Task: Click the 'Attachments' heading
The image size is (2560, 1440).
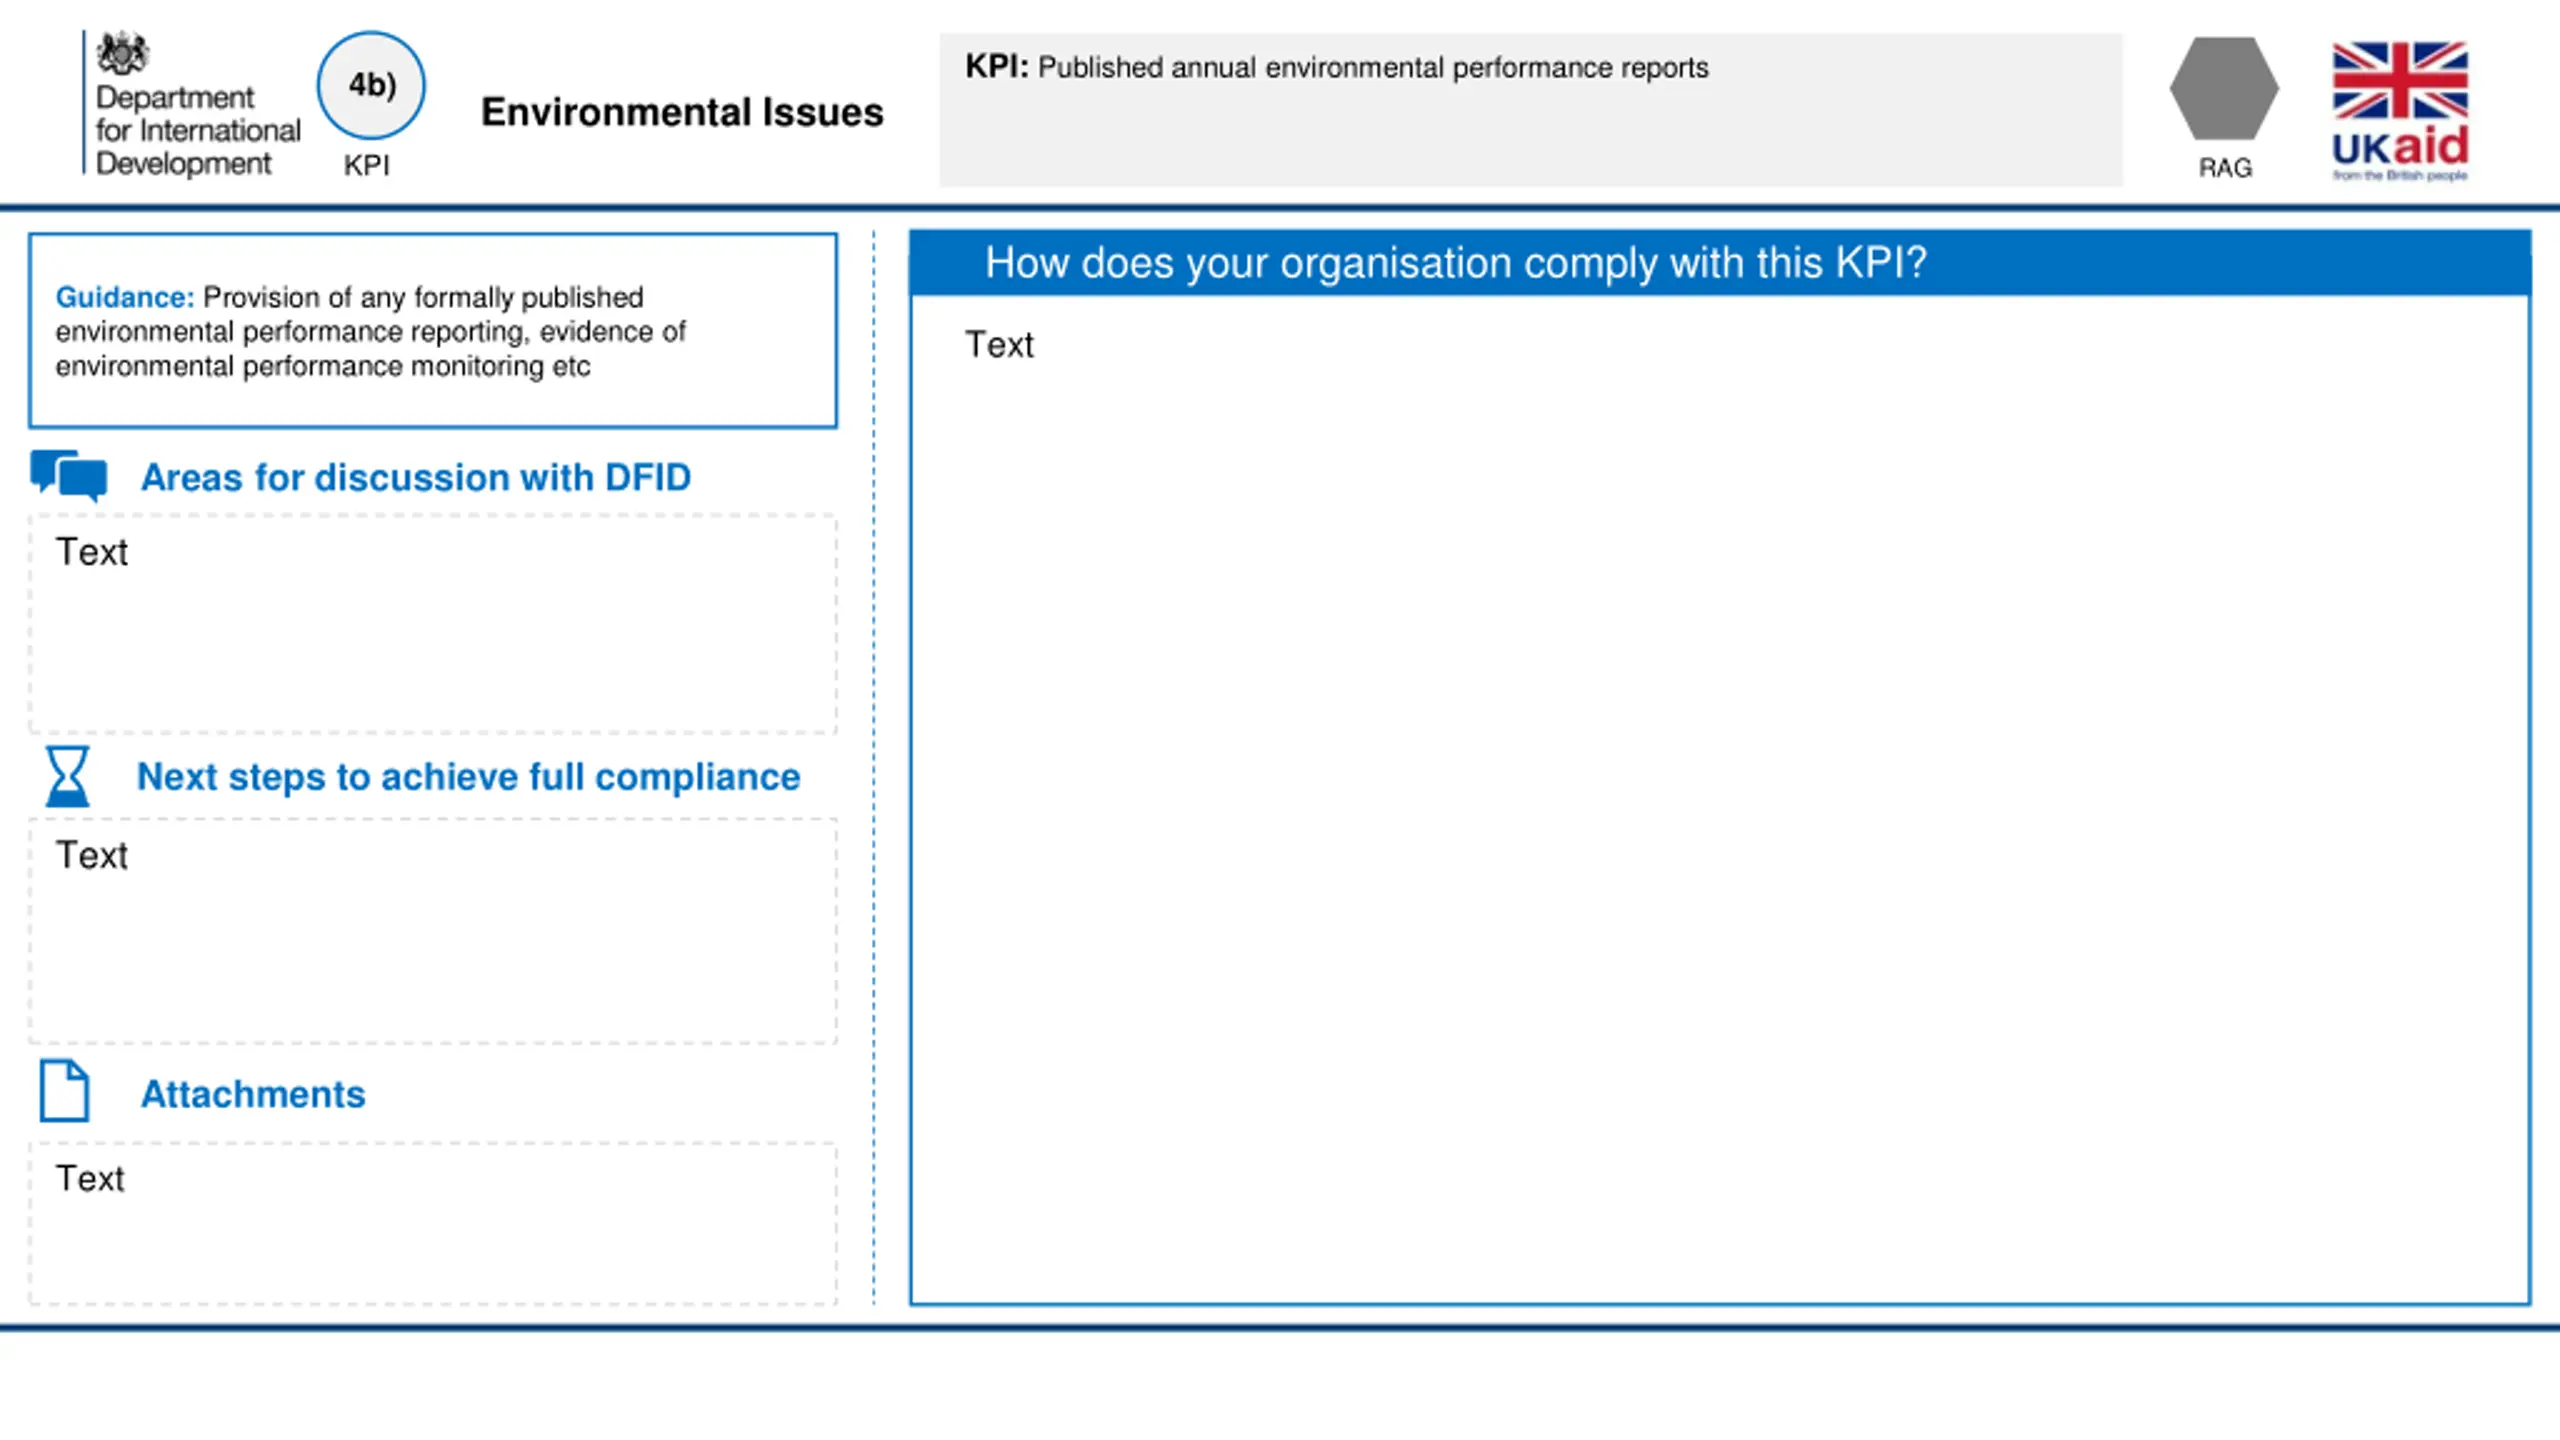Action: tap(253, 1094)
